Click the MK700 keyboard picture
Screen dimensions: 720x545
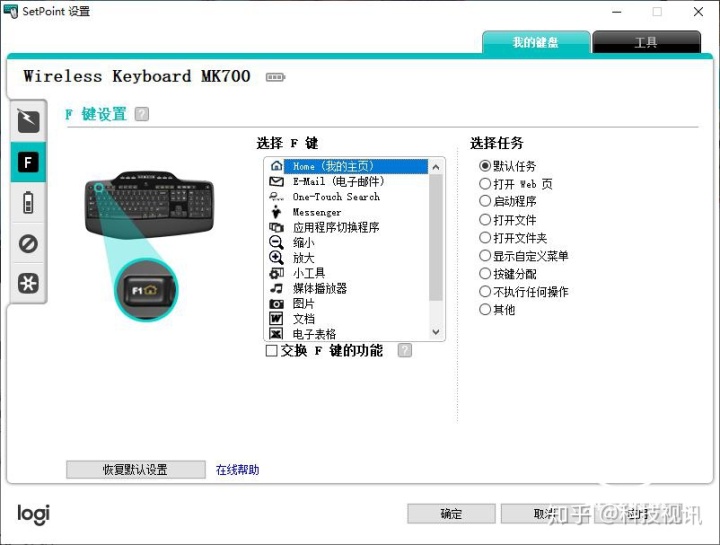point(149,205)
